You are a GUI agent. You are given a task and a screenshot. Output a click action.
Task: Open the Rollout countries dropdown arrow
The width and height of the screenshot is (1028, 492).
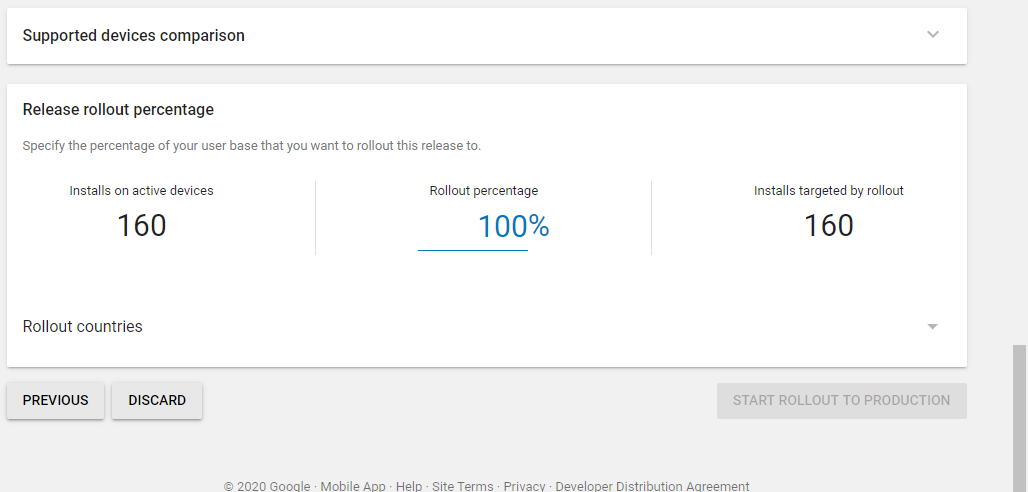click(932, 327)
